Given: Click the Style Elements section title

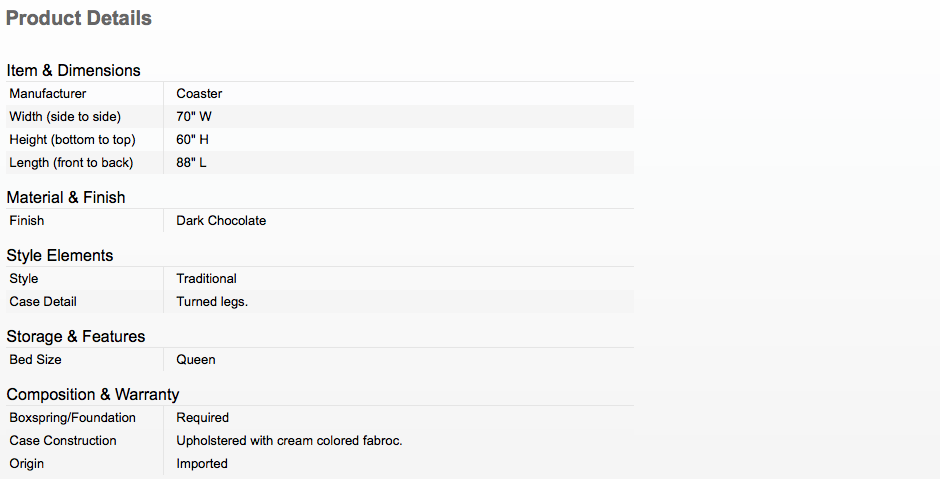Looking at the screenshot, I should [60, 255].
